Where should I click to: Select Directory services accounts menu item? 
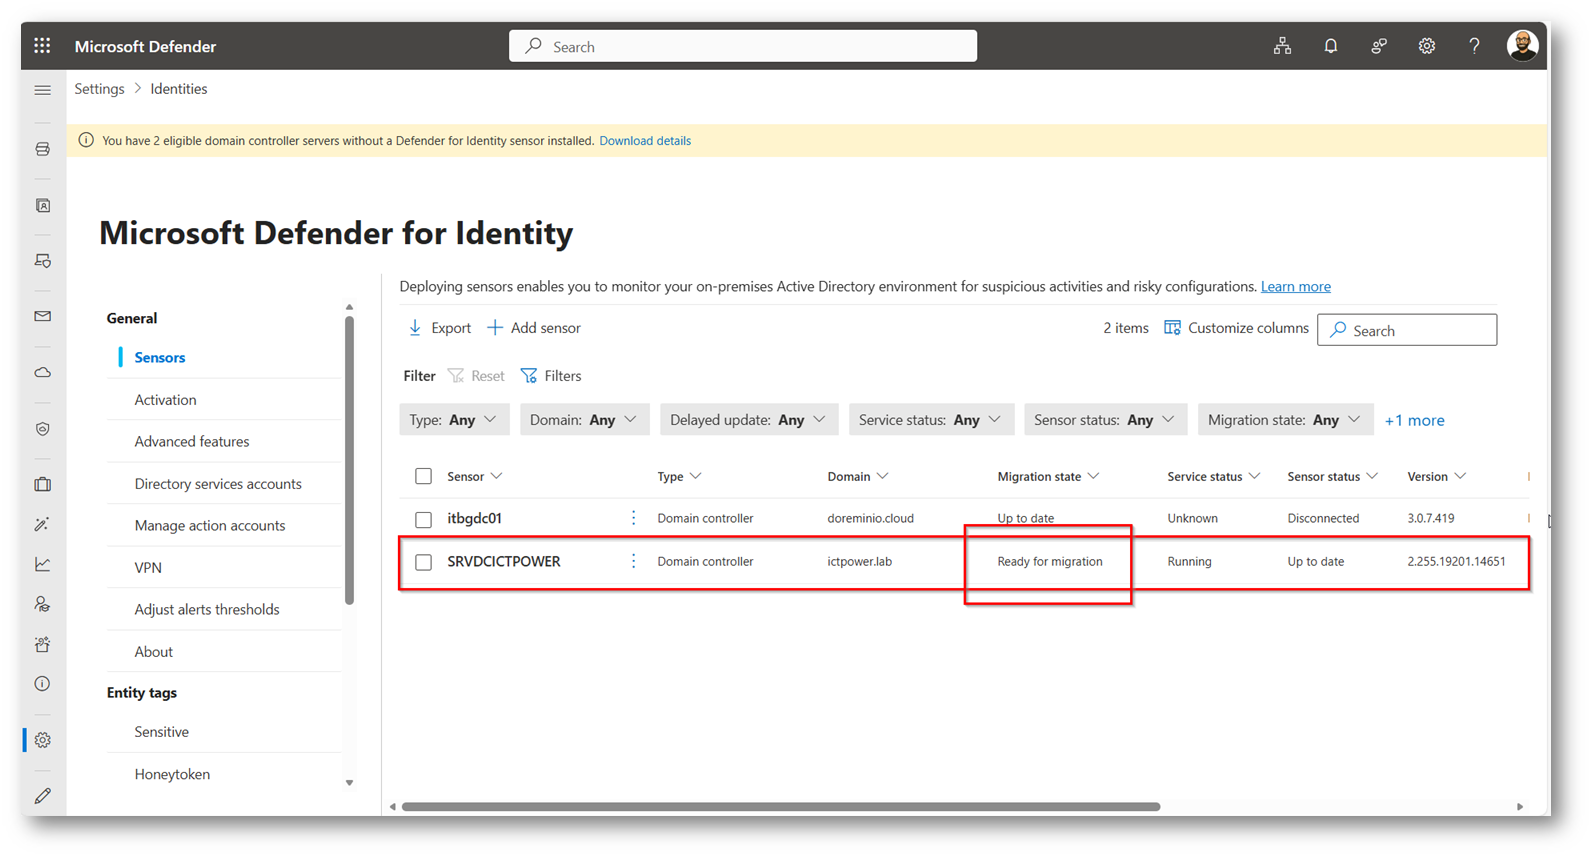(x=218, y=483)
